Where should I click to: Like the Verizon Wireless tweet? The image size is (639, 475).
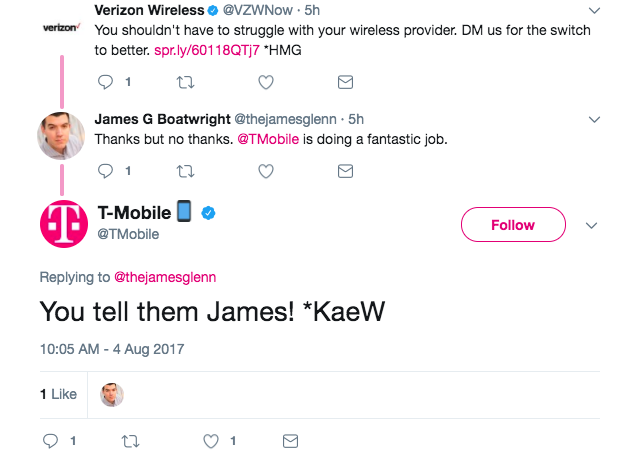(x=266, y=83)
